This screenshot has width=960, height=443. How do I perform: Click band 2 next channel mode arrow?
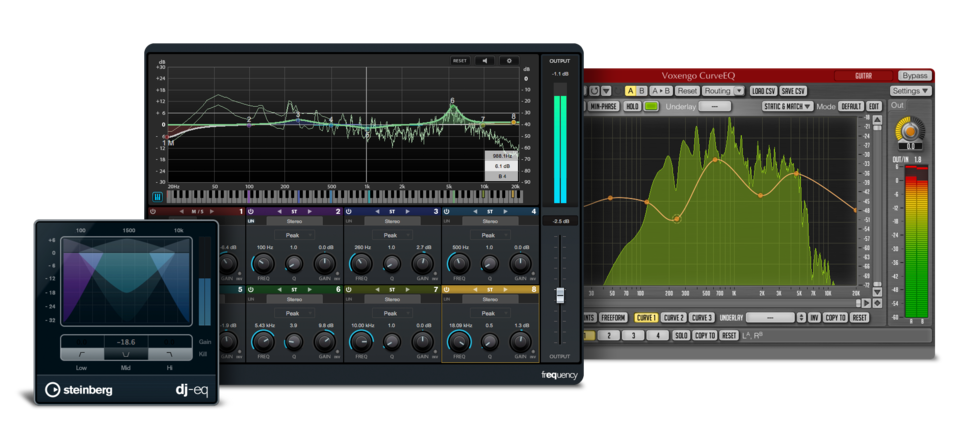click(x=309, y=211)
